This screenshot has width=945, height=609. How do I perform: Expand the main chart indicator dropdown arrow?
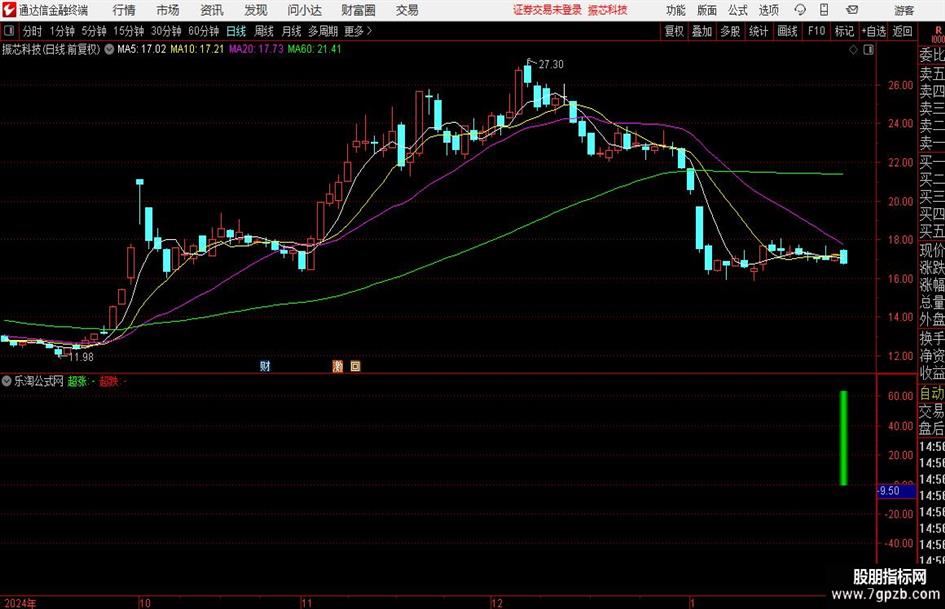[109, 49]
